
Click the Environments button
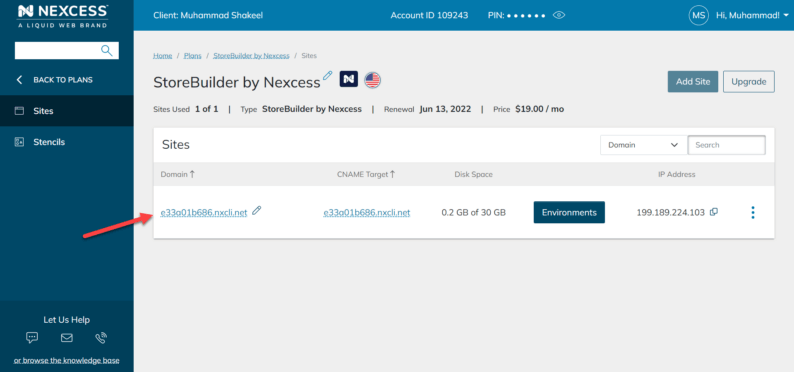(569, 212)
